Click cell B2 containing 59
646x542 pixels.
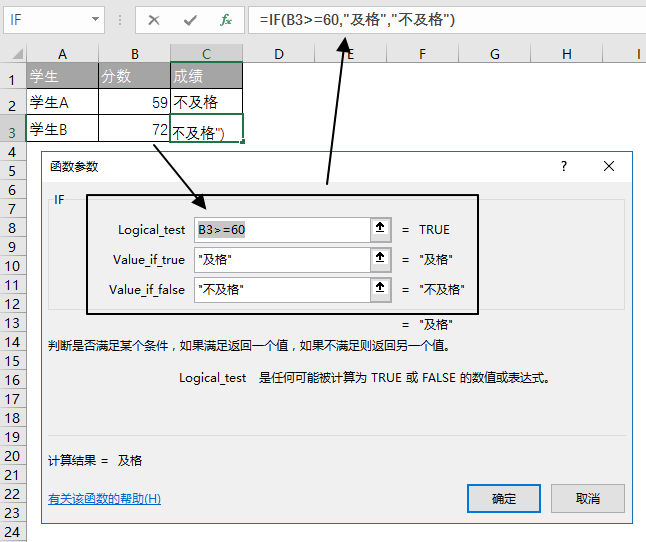tap(134, 102)
